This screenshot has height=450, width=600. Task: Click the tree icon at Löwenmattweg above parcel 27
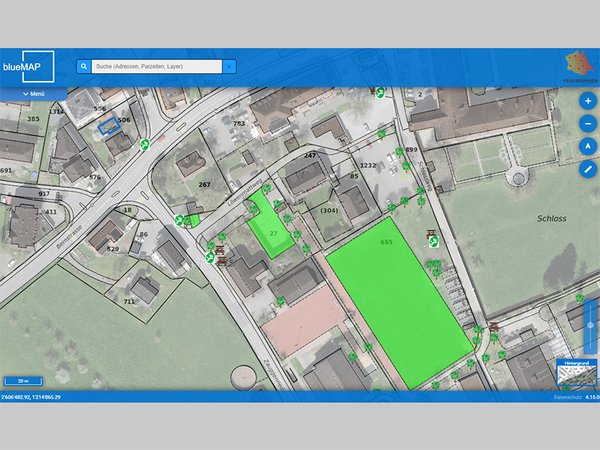click(x=266, y=188)
